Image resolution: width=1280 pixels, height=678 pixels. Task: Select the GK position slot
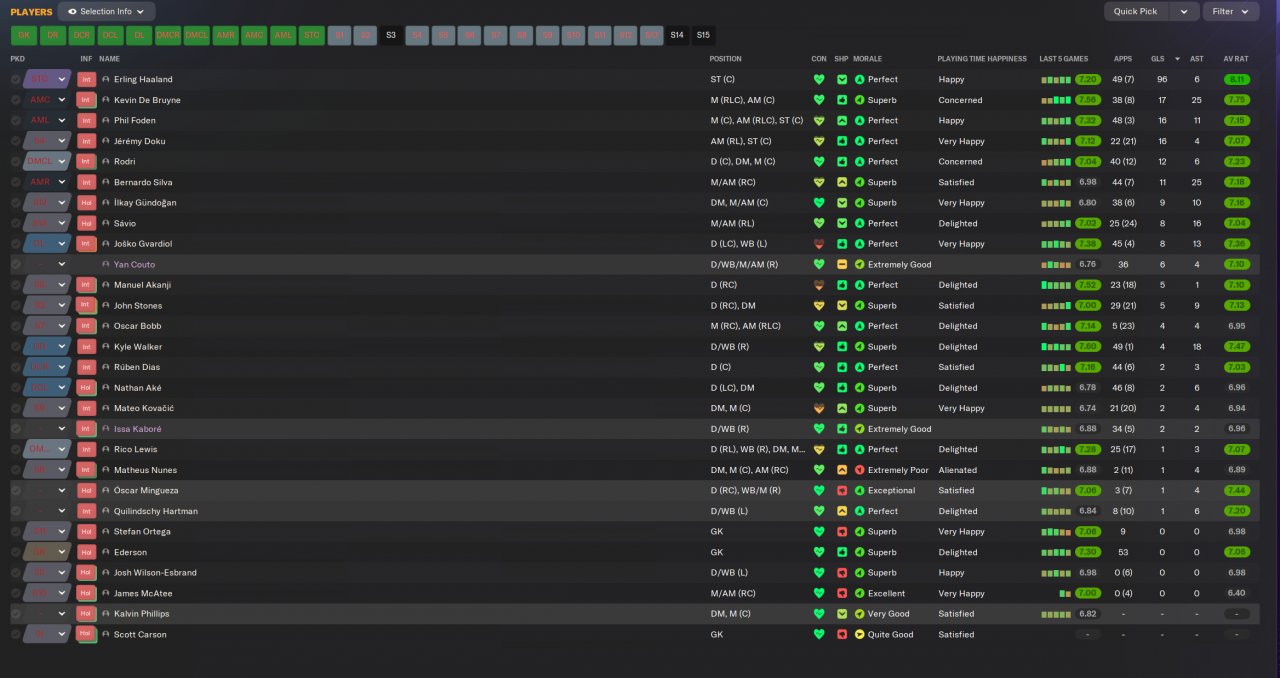24,35
